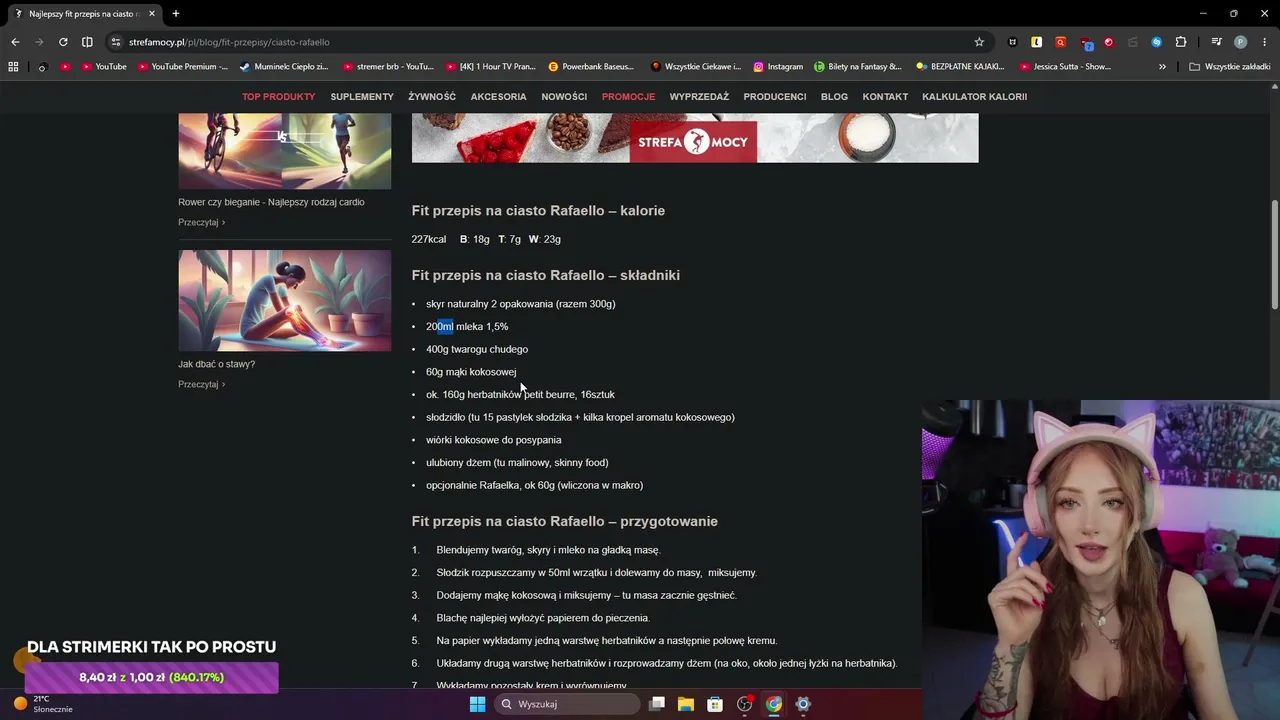
Task: Open YouTube bookmark
Action: (x=104, y=67)
